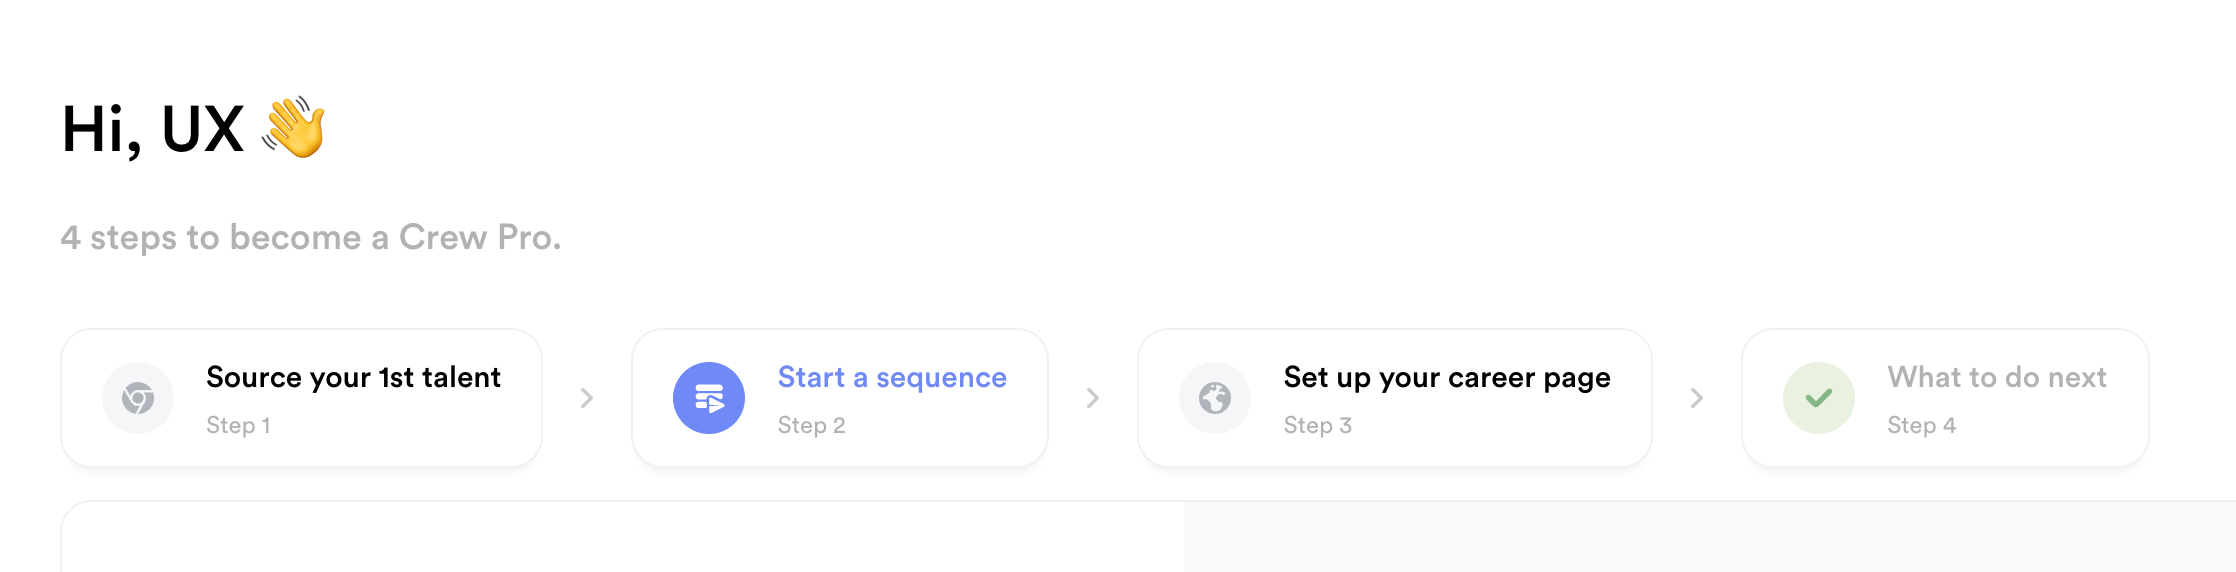Click the waving hand emoji
Screen dimensions: 2236x572
(x=294, y=127)
